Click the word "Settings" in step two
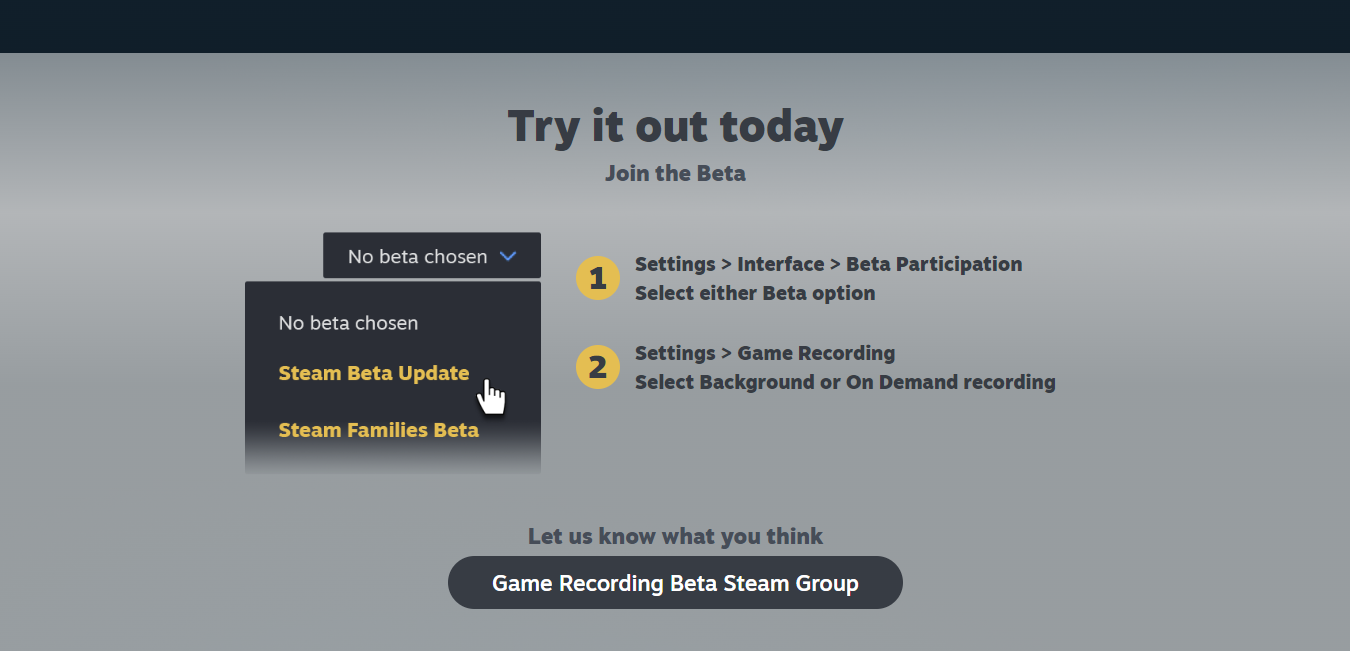 tap(675, 353)
